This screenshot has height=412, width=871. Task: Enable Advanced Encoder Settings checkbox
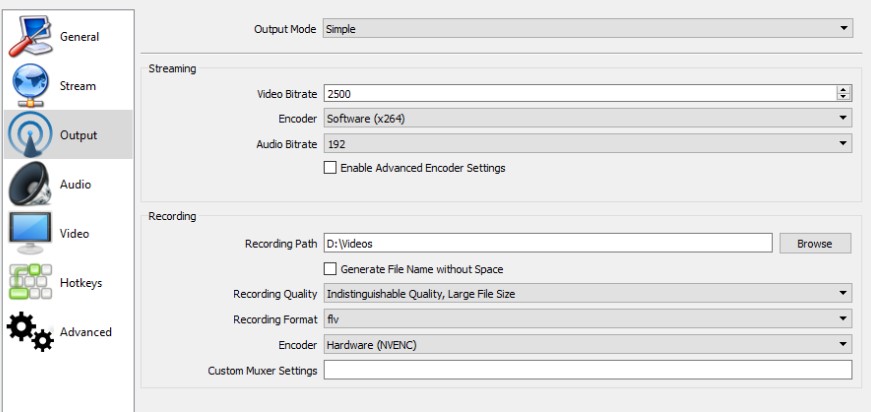coord(330,168)
